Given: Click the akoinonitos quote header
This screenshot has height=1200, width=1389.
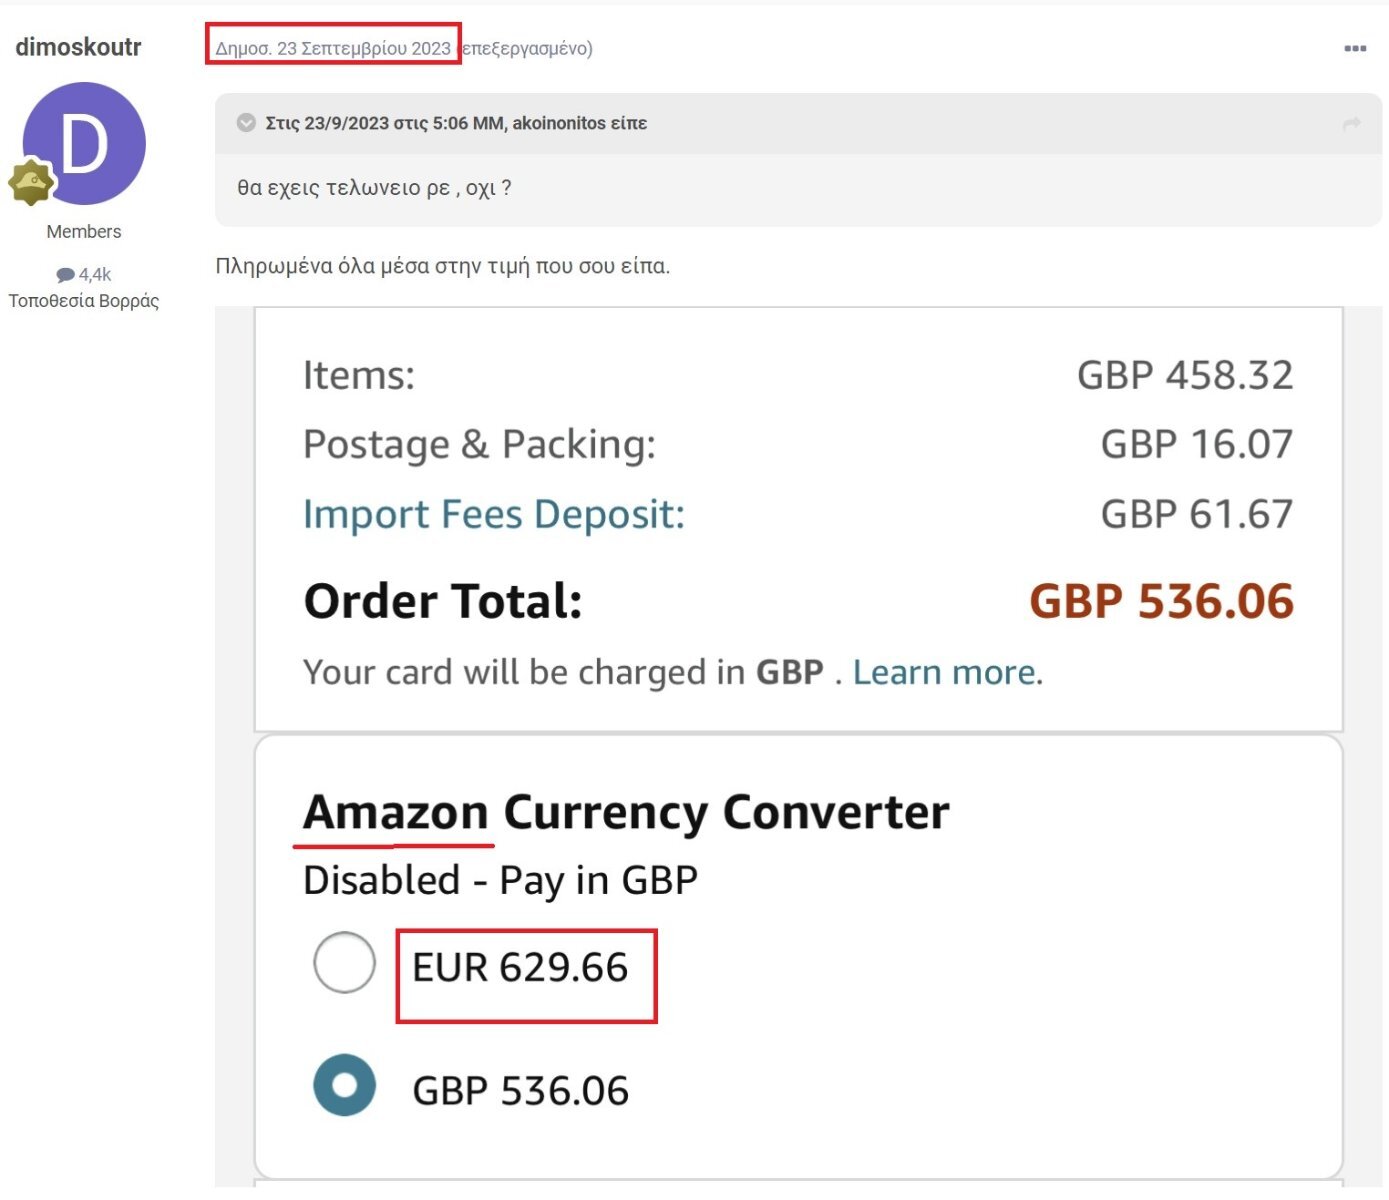Looking at the screenshot, I should (456, 123).
